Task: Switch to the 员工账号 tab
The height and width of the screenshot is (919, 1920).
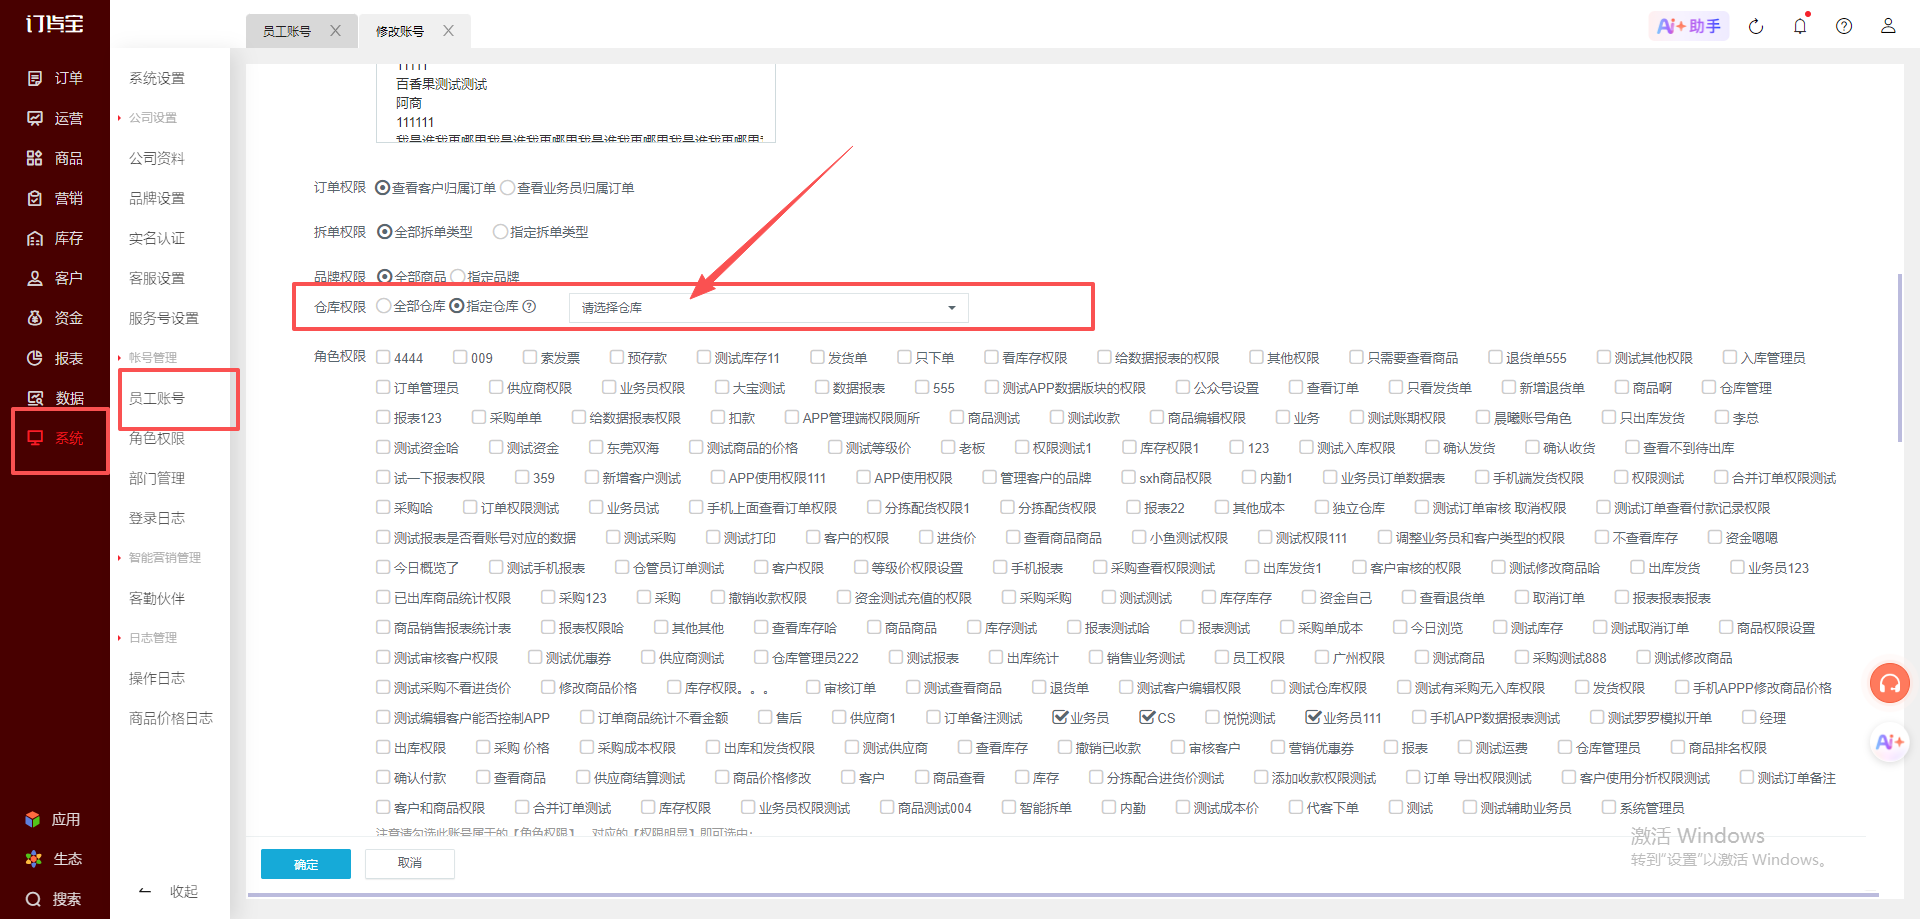Action: pyautogui.click(x=287, y=31)
